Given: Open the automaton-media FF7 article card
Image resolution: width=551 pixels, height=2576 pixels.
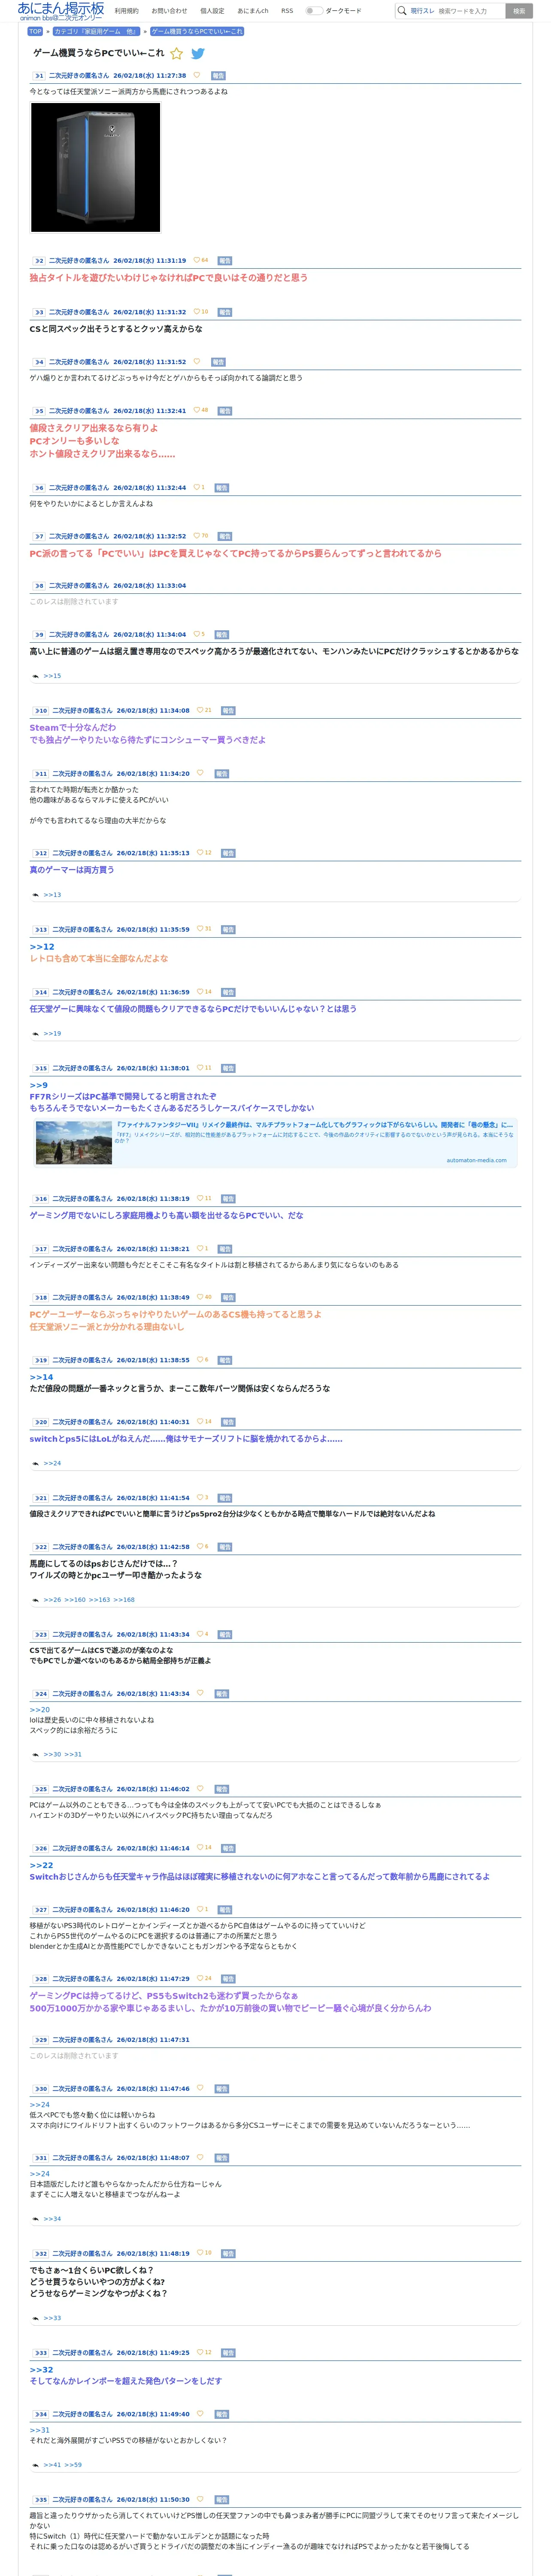Looking at the screenshot, I should [275, 1143].
